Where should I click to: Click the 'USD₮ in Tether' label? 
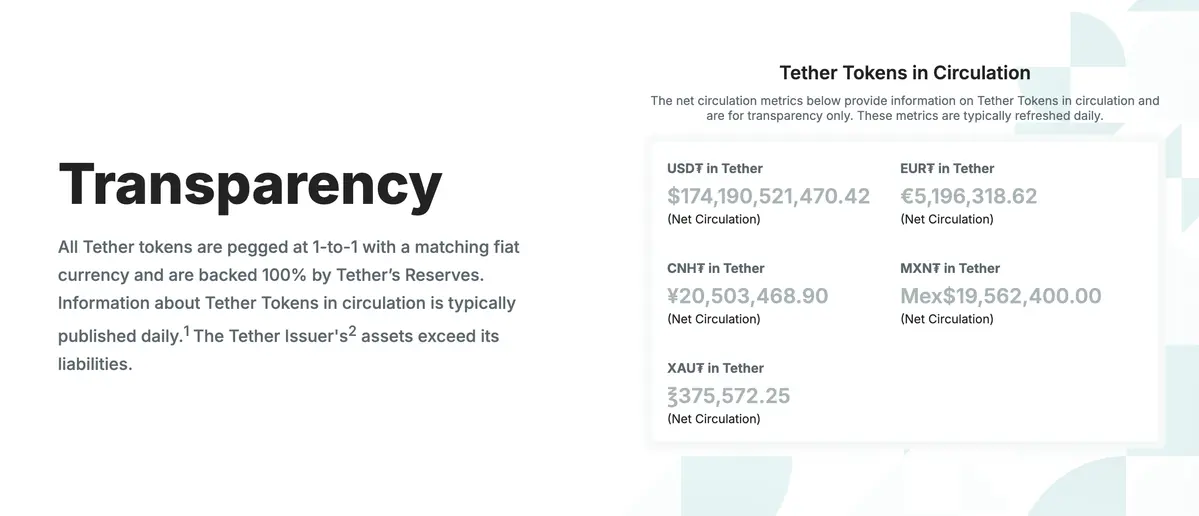coord(715,168)
